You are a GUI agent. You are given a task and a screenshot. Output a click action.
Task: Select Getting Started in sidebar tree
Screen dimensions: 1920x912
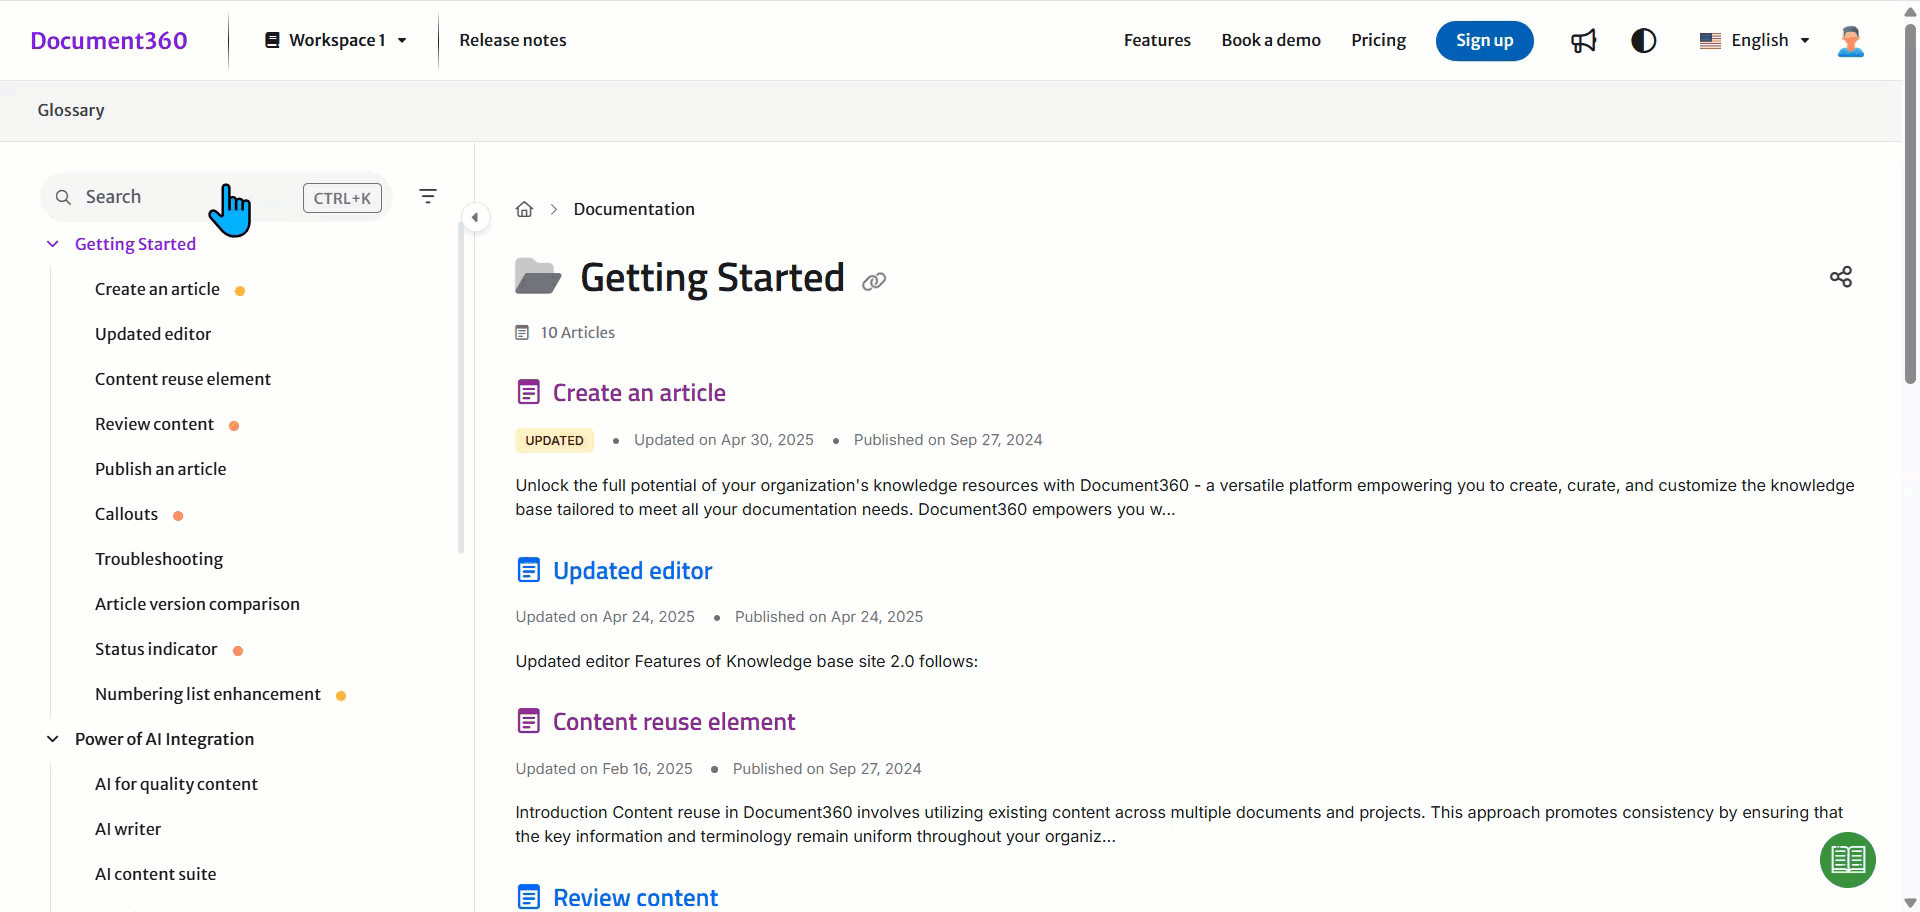pyautogui.click(x=135, y=244)
